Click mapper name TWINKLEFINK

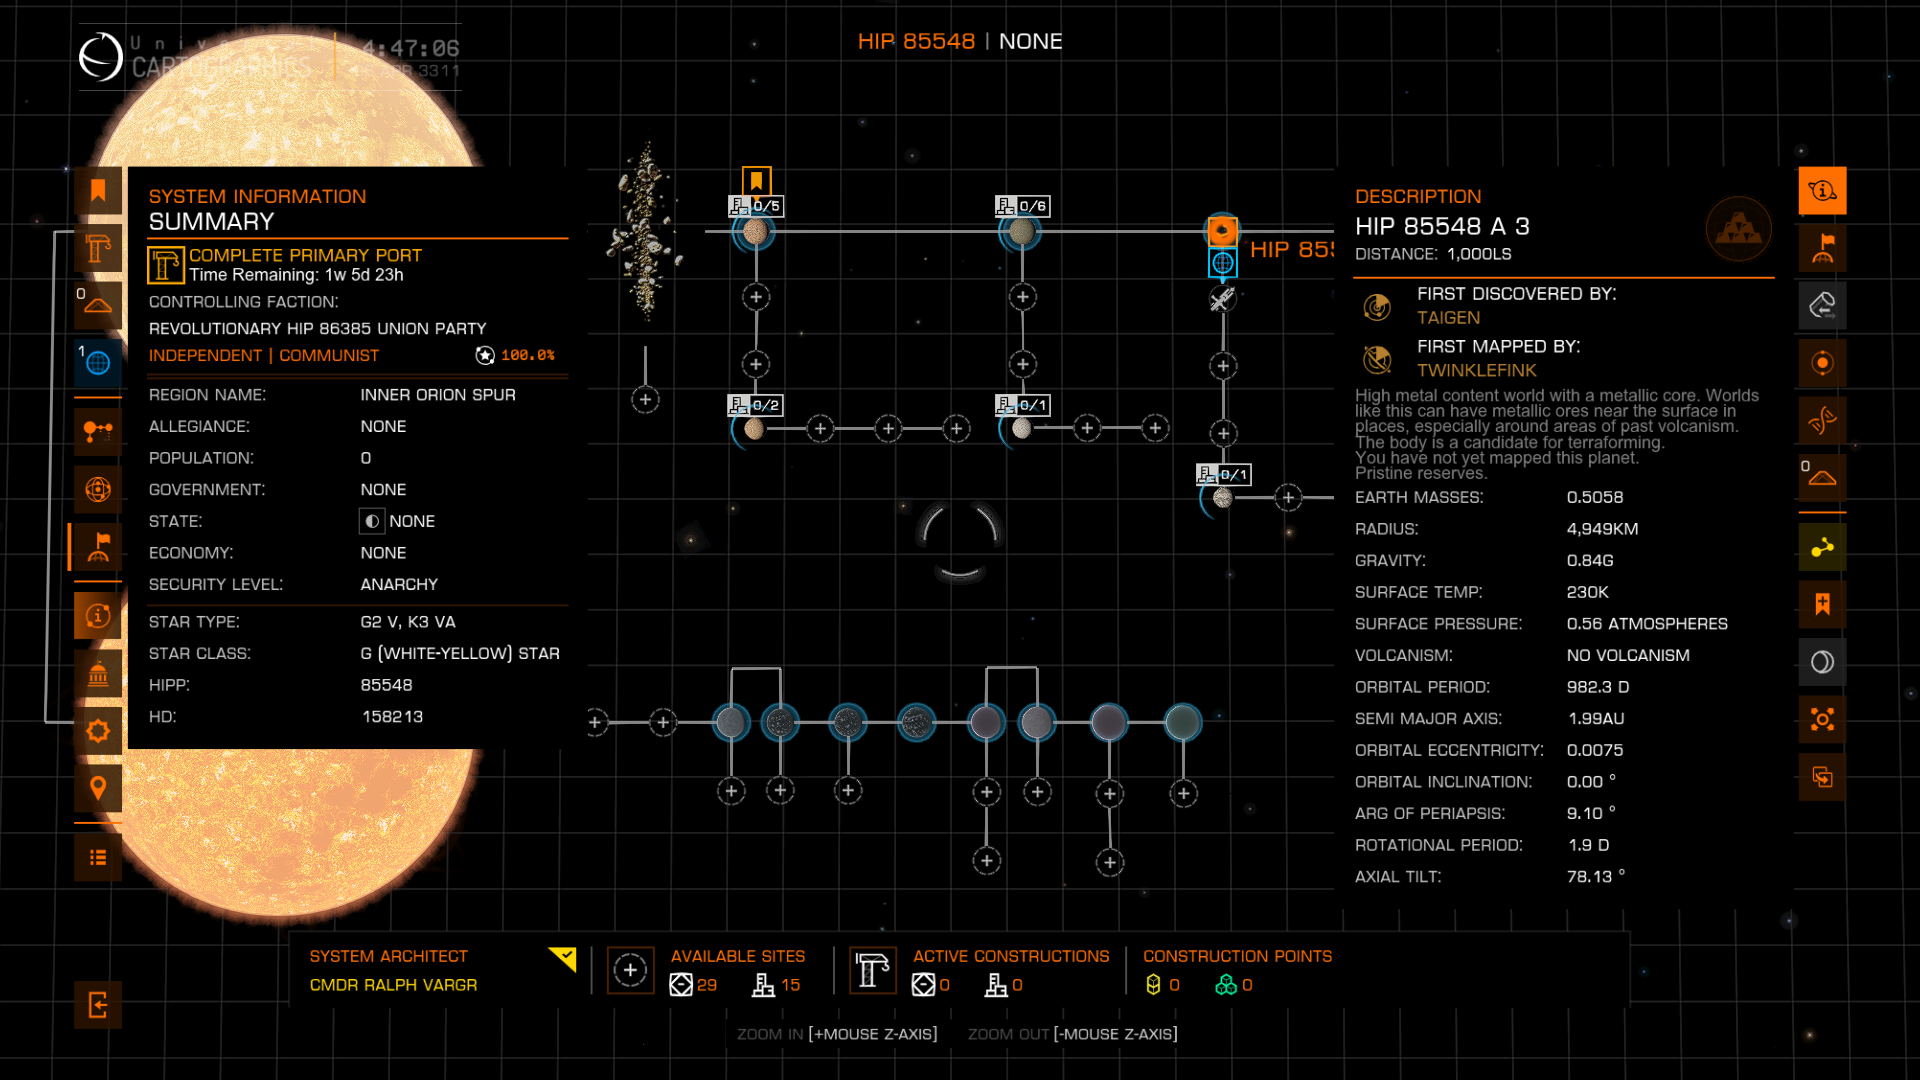tap(1476, 370)
